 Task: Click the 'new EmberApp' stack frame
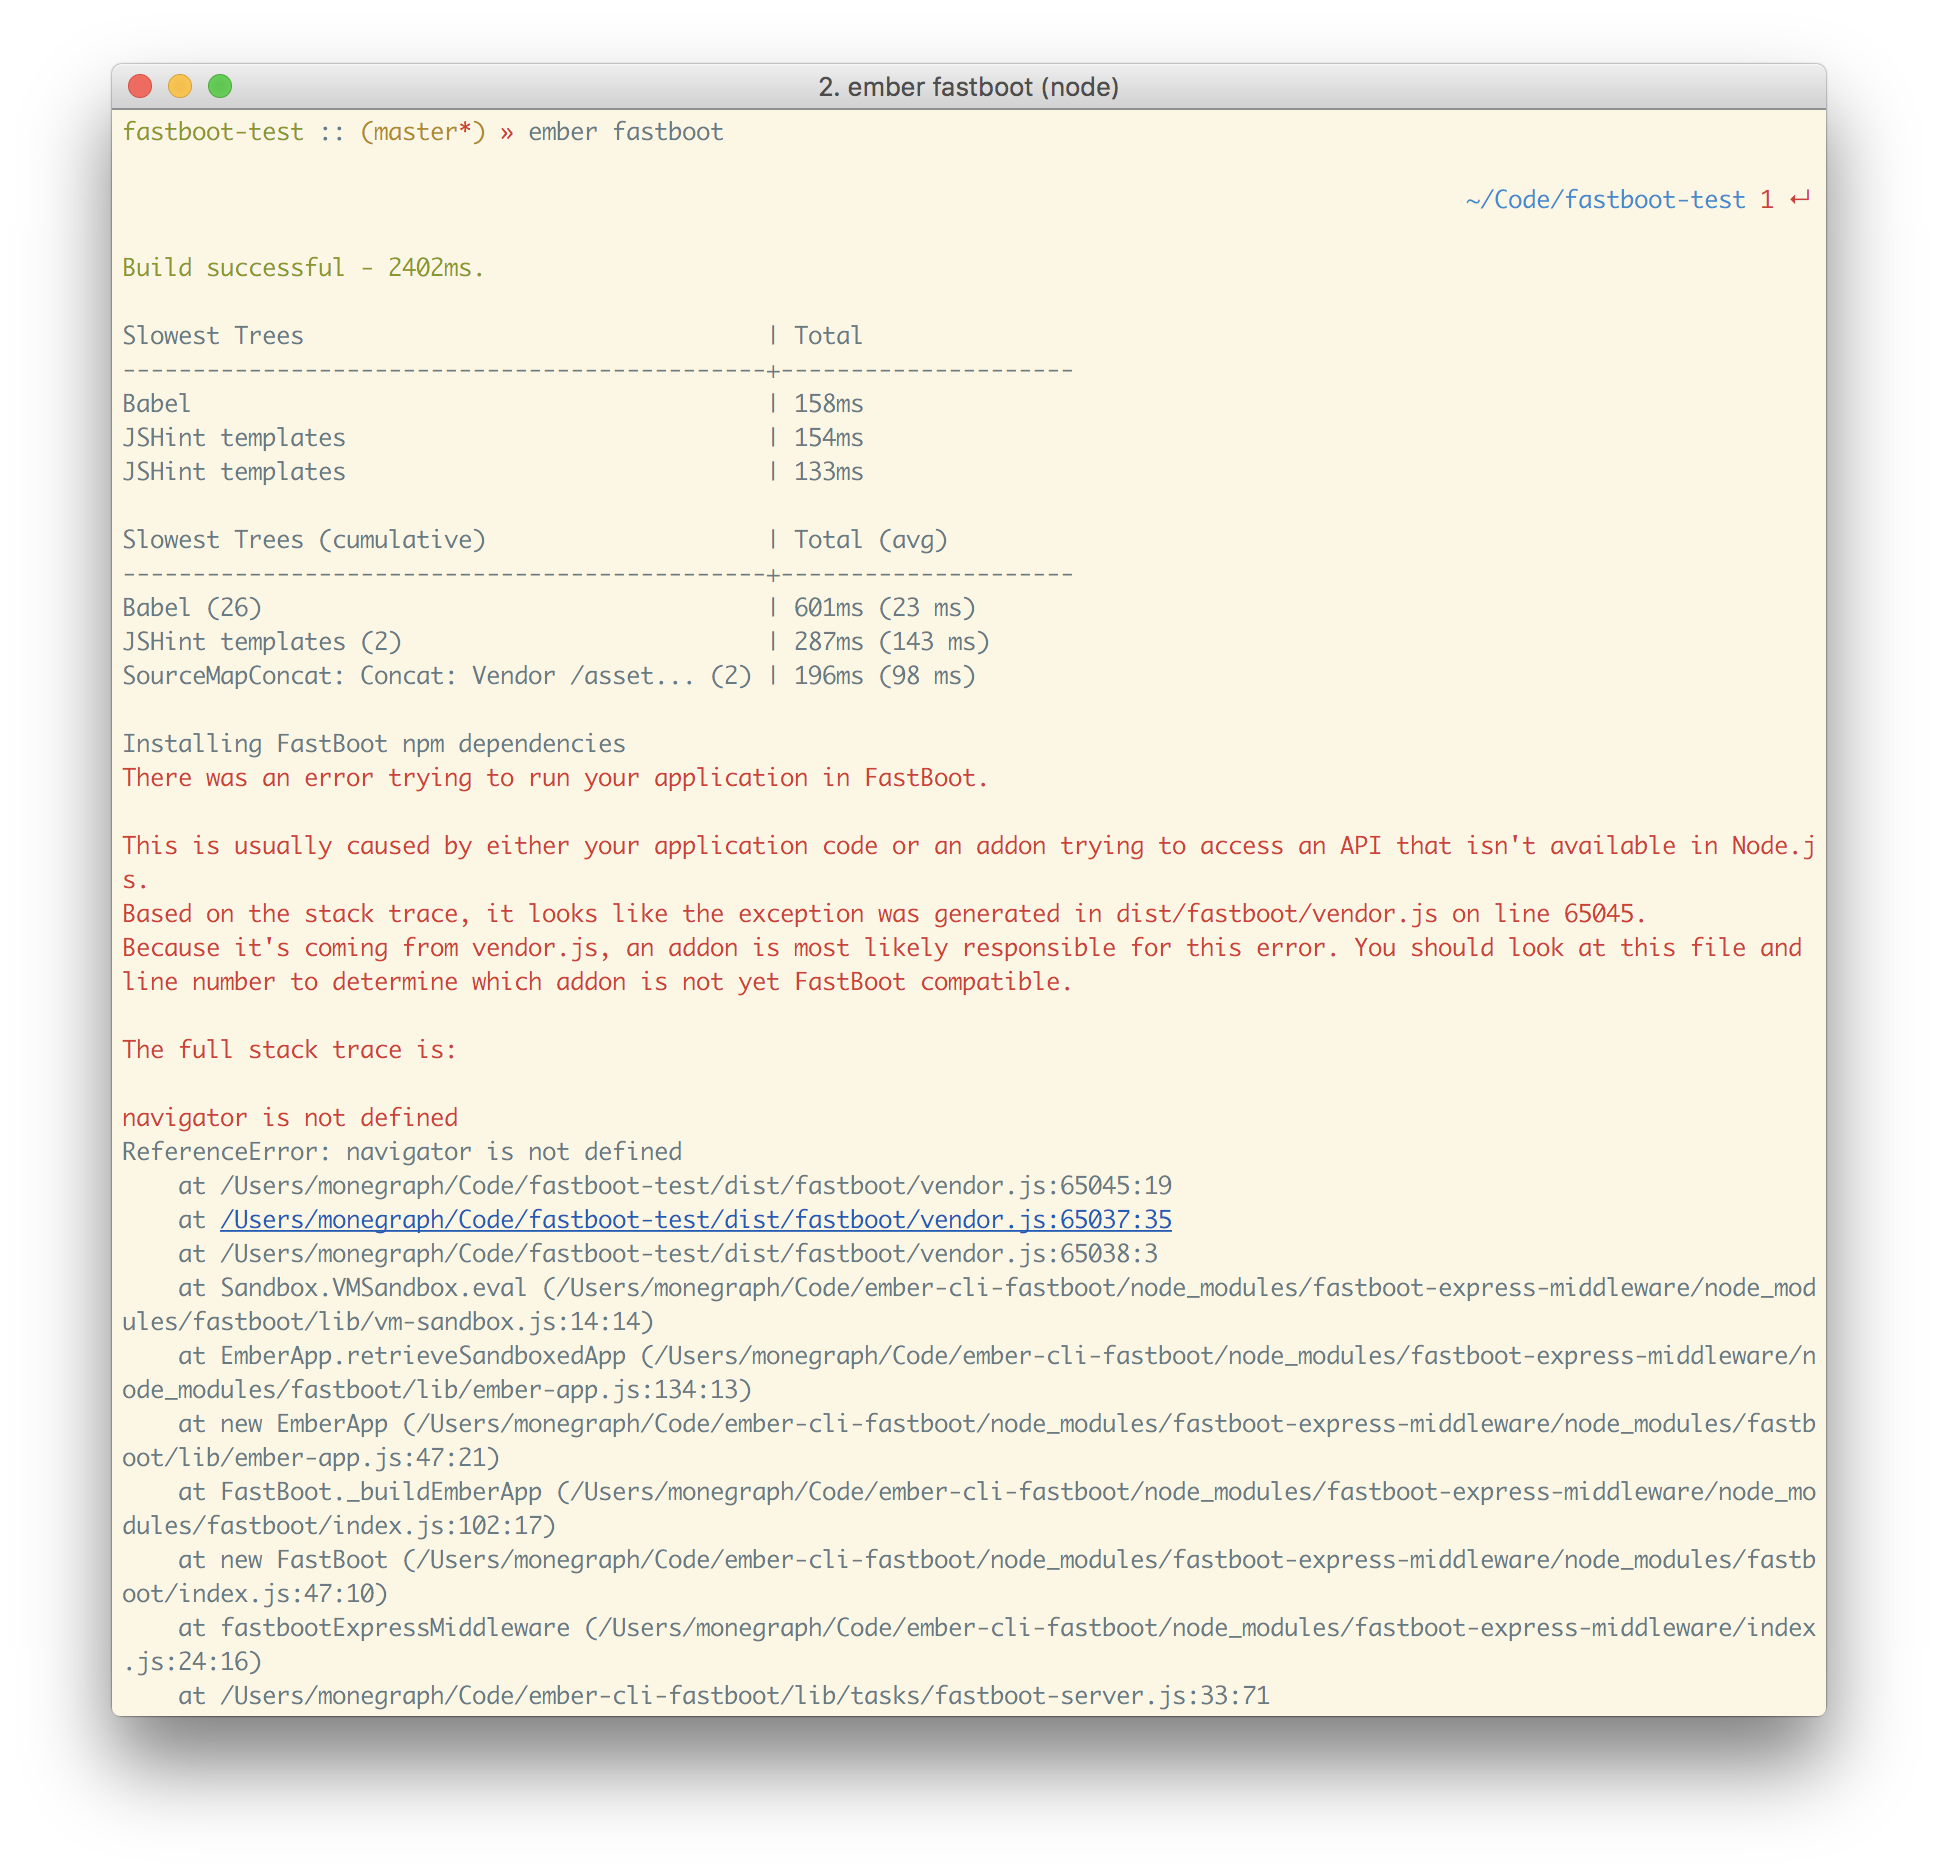tap(968, 1441)
